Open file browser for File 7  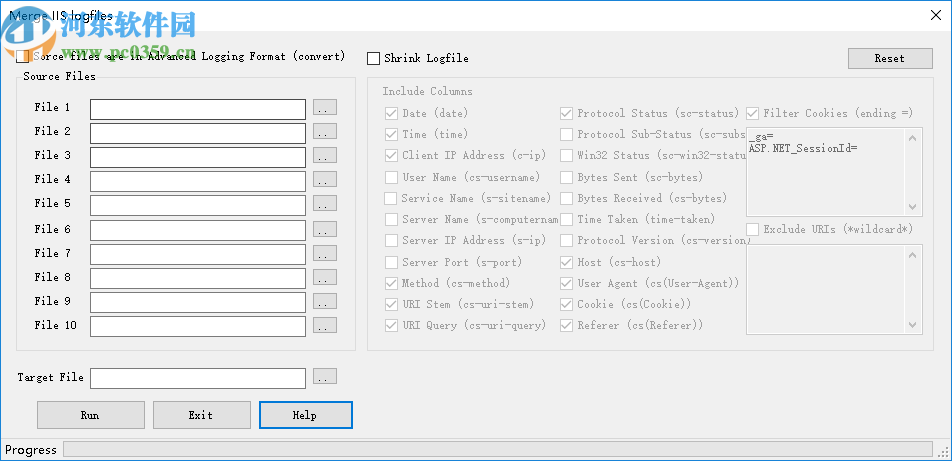325,253
